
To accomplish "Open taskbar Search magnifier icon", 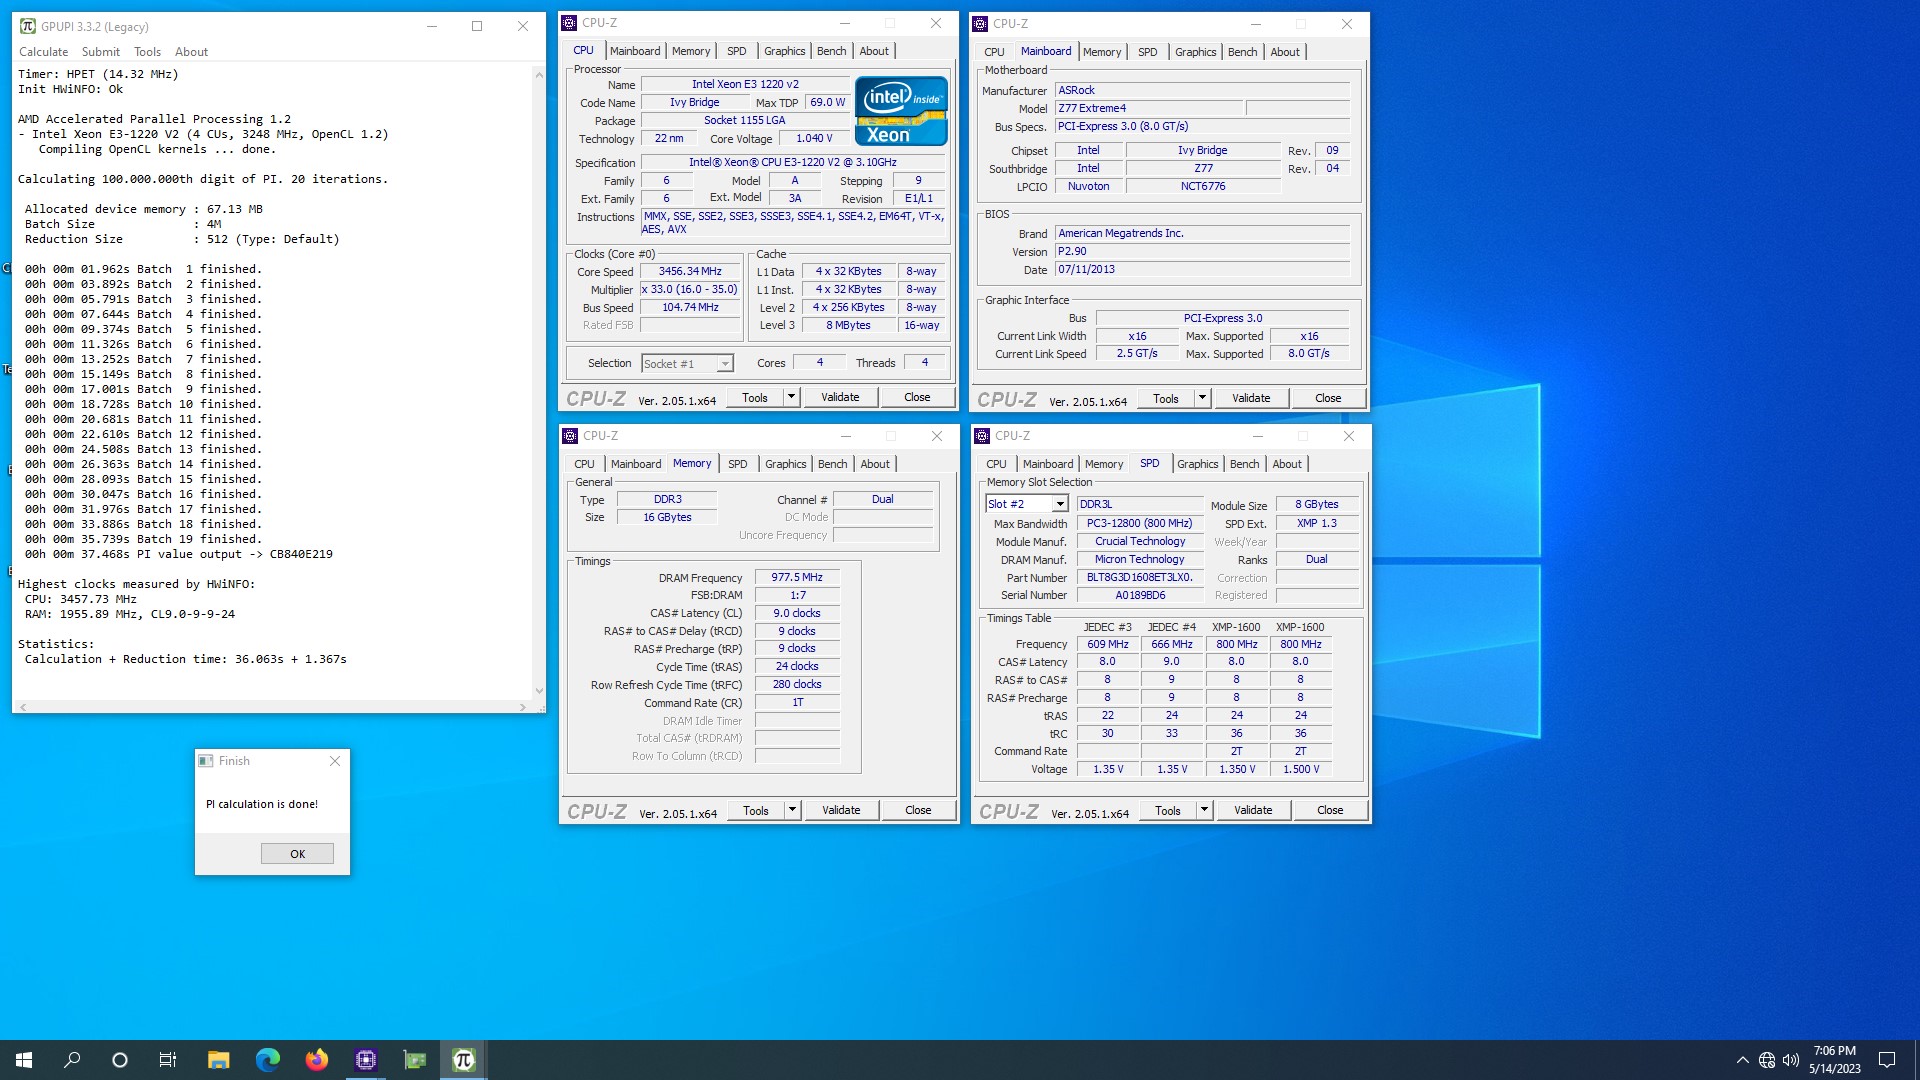I will coord(72,1060).
